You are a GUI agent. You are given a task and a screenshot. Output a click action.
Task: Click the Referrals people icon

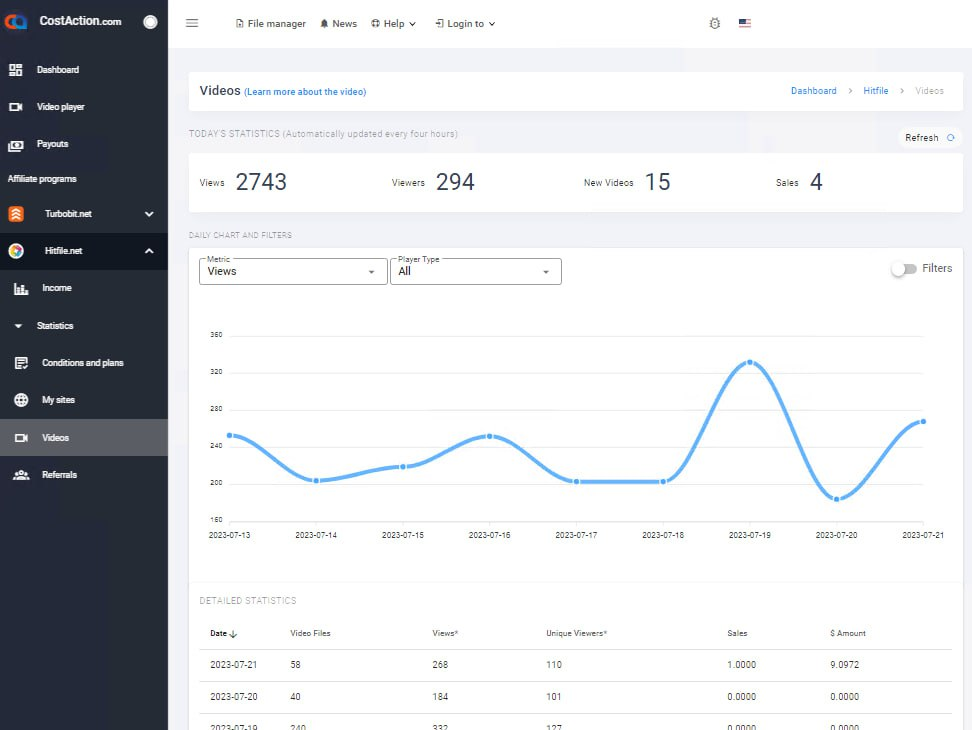[21, 475]
